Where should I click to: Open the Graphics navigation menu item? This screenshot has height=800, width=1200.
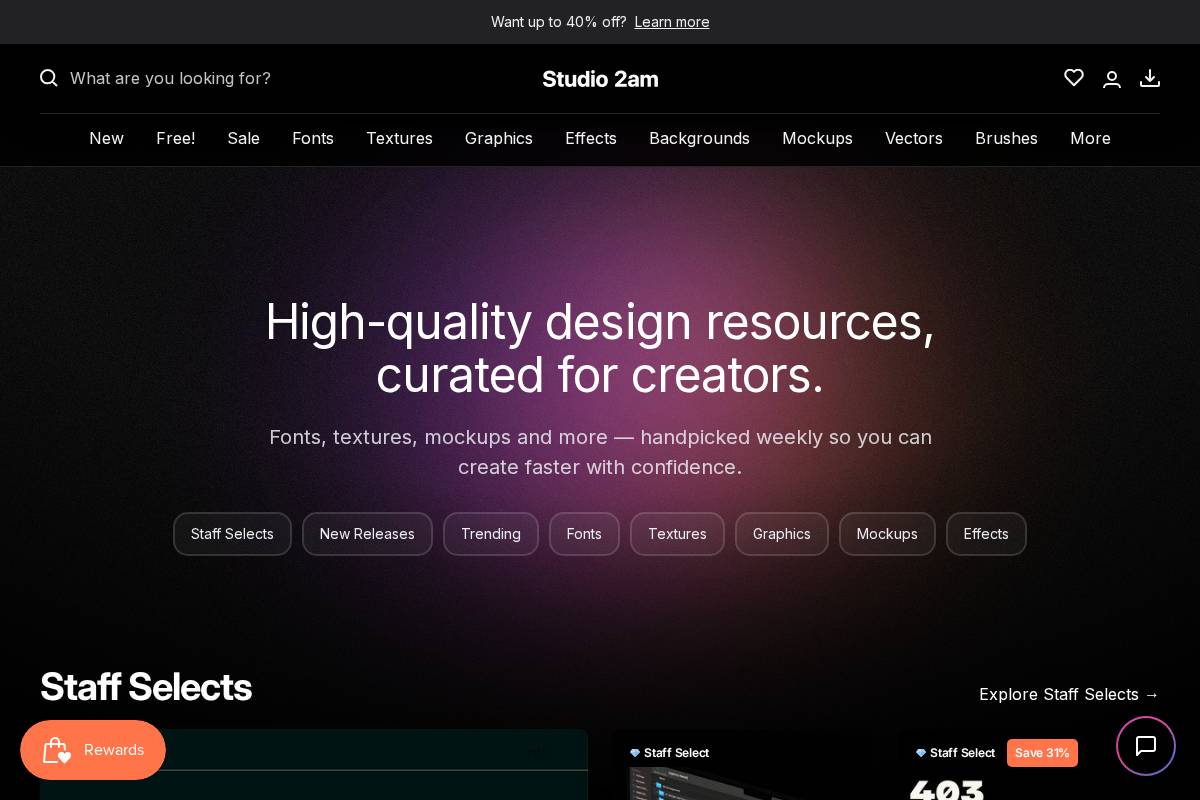pyautogui.click(x=499, y=138)
